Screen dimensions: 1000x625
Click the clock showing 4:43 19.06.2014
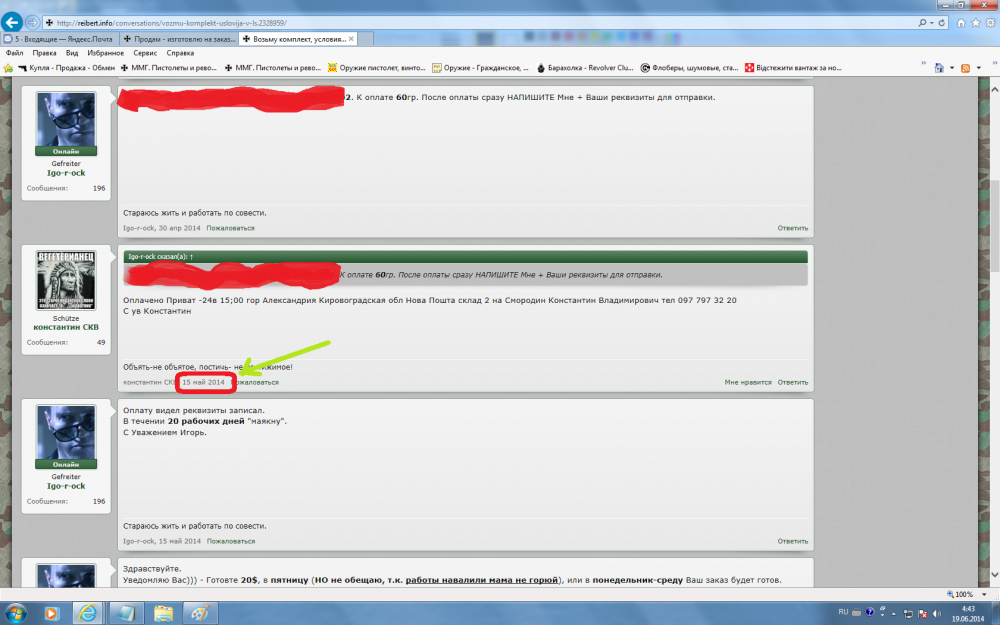[x=968, y=614]
